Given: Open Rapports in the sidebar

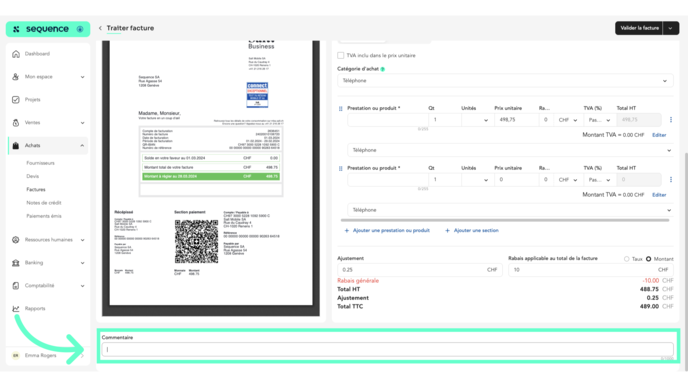Looking at the screenshot, I should 35,308.
